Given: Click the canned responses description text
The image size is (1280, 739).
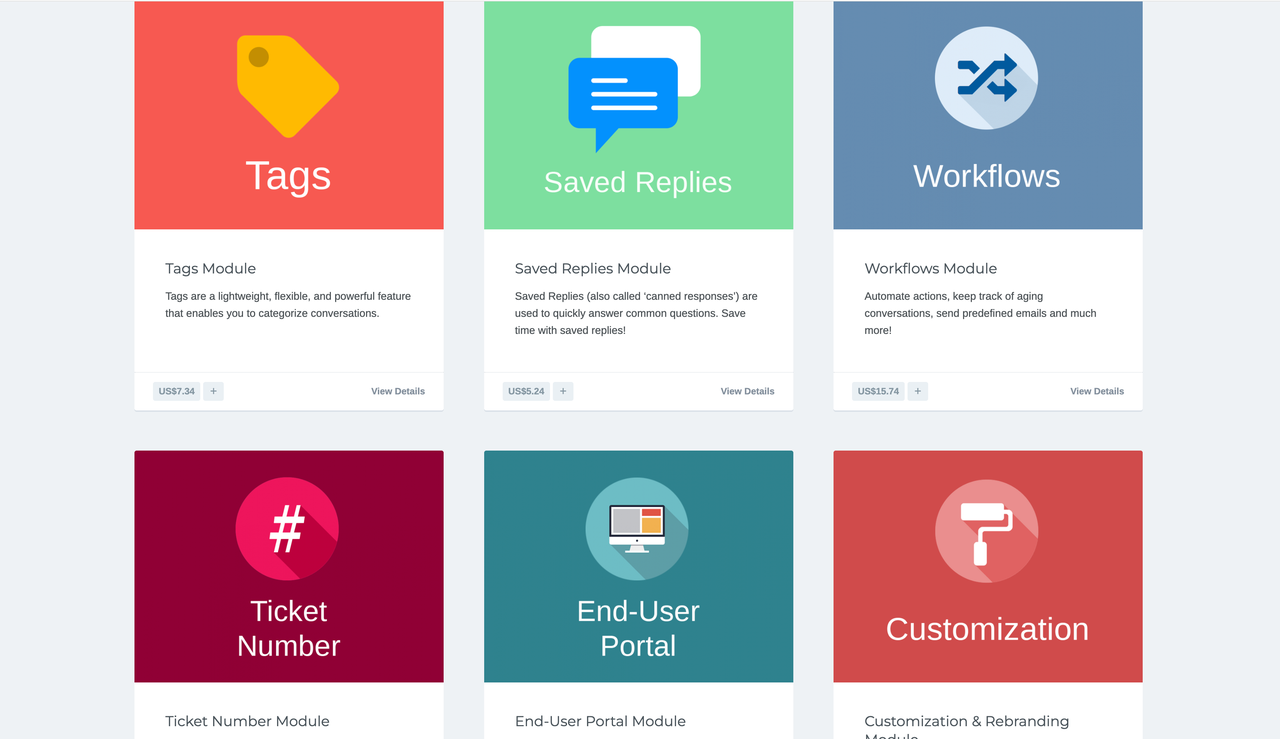Looking at the screenshot, I should (636, 313).
